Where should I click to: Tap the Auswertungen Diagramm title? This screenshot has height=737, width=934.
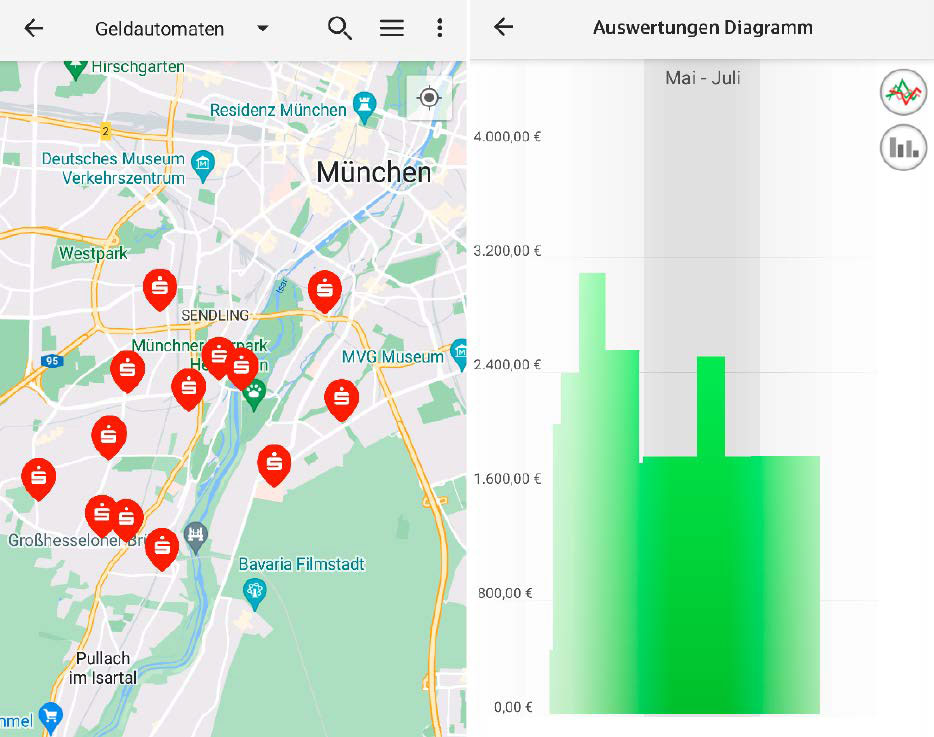click(x=703, y=27)
